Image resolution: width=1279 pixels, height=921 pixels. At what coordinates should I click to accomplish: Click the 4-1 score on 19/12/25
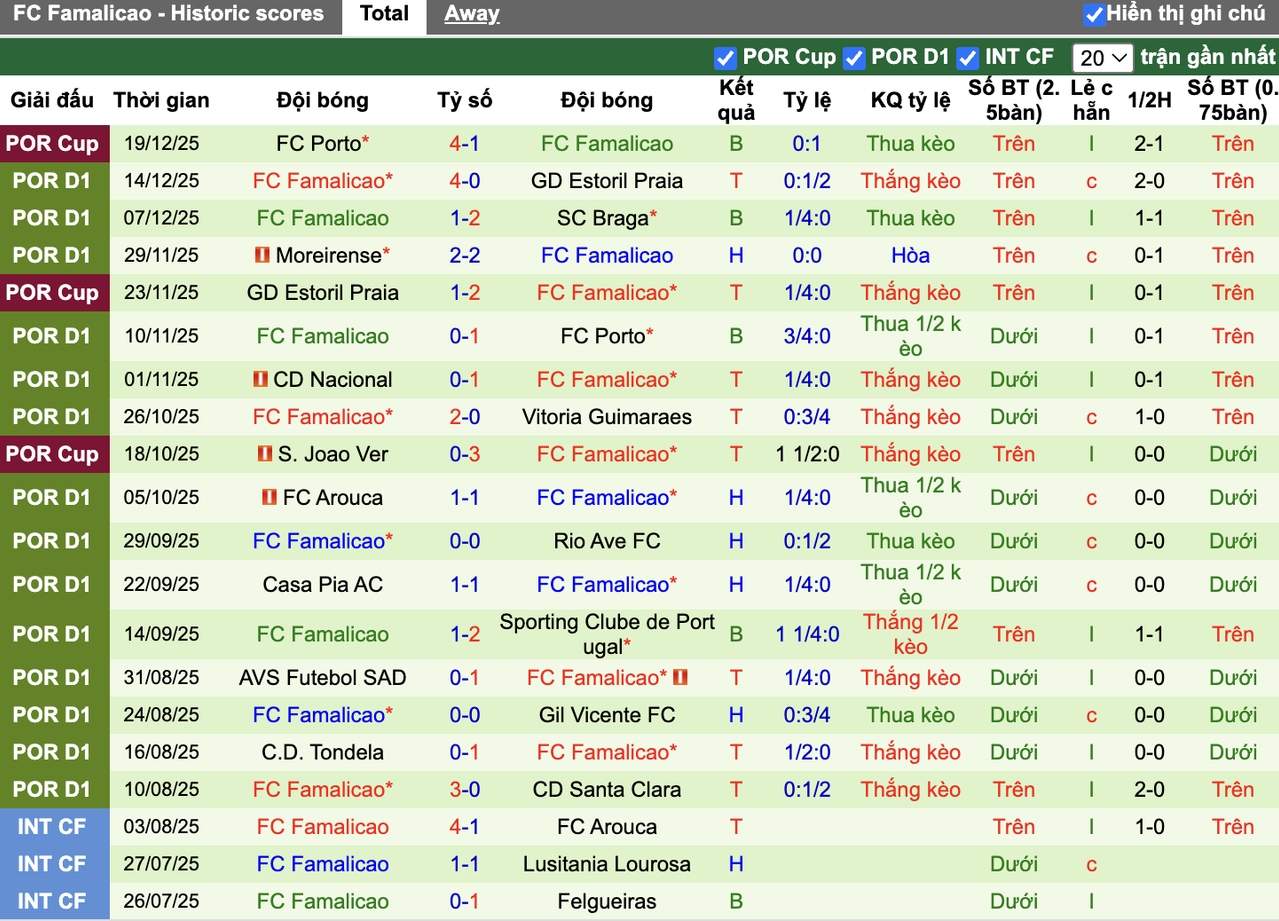(x=465, y=144)
